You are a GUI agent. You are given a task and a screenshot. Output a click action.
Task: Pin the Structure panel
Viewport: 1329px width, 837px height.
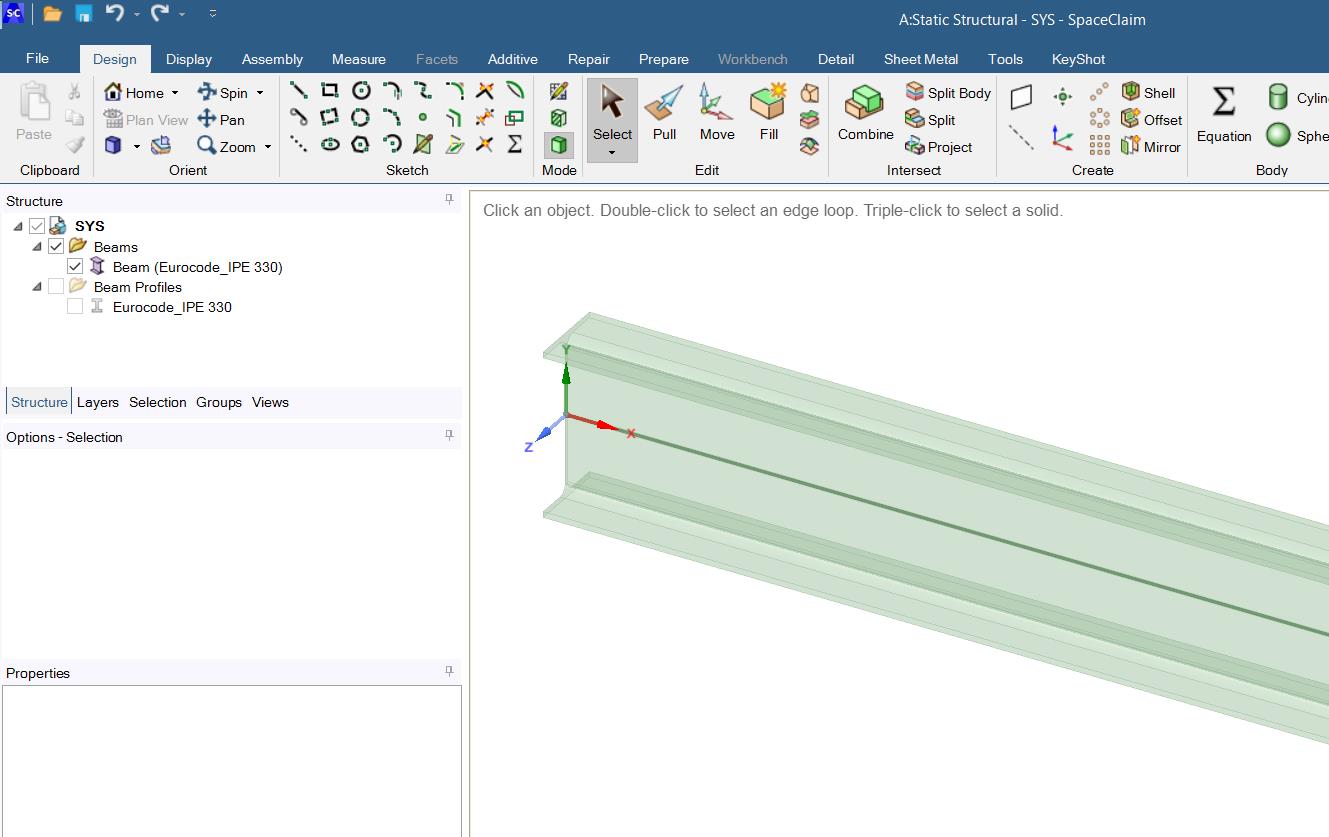coord(449,200)
